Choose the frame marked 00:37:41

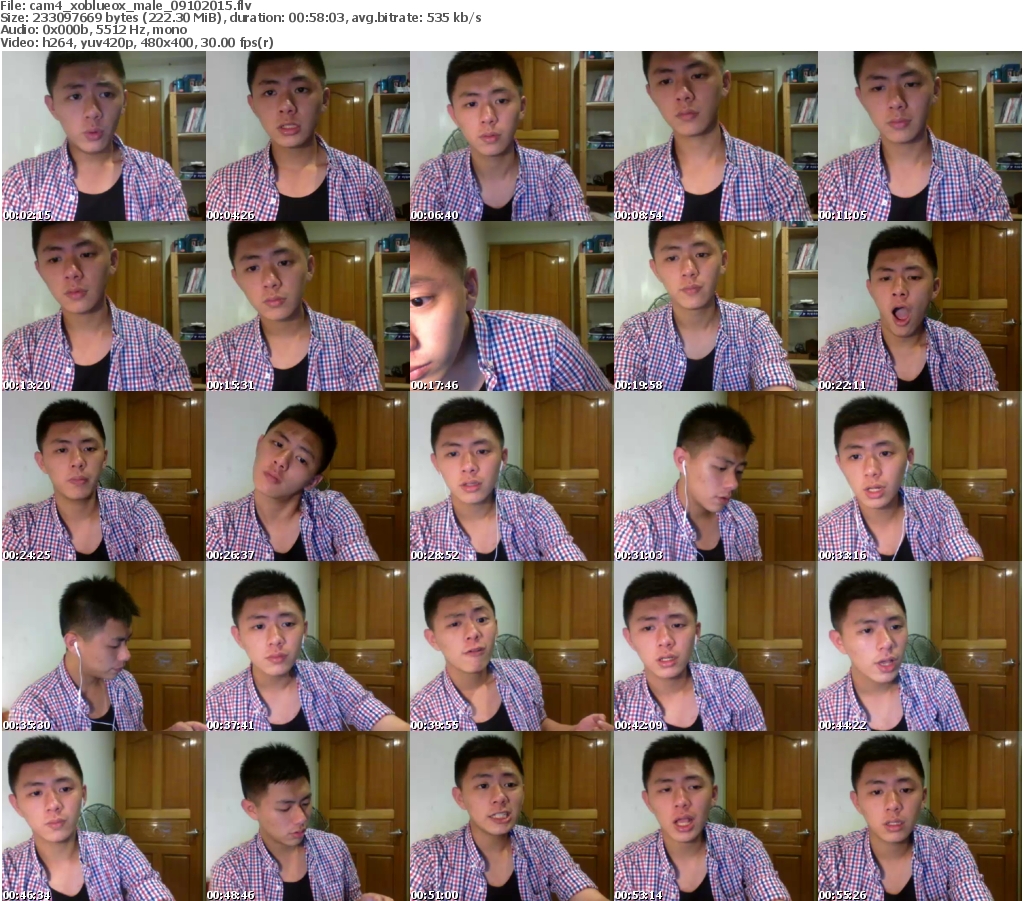click(x=308, y=646)
